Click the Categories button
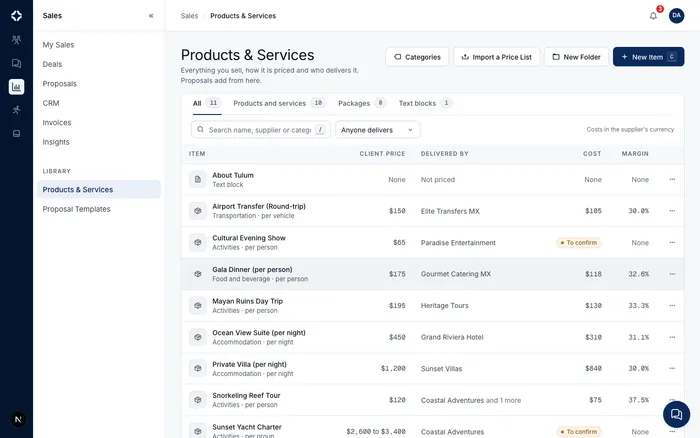The image size is (700, 438). click(417, 57)
